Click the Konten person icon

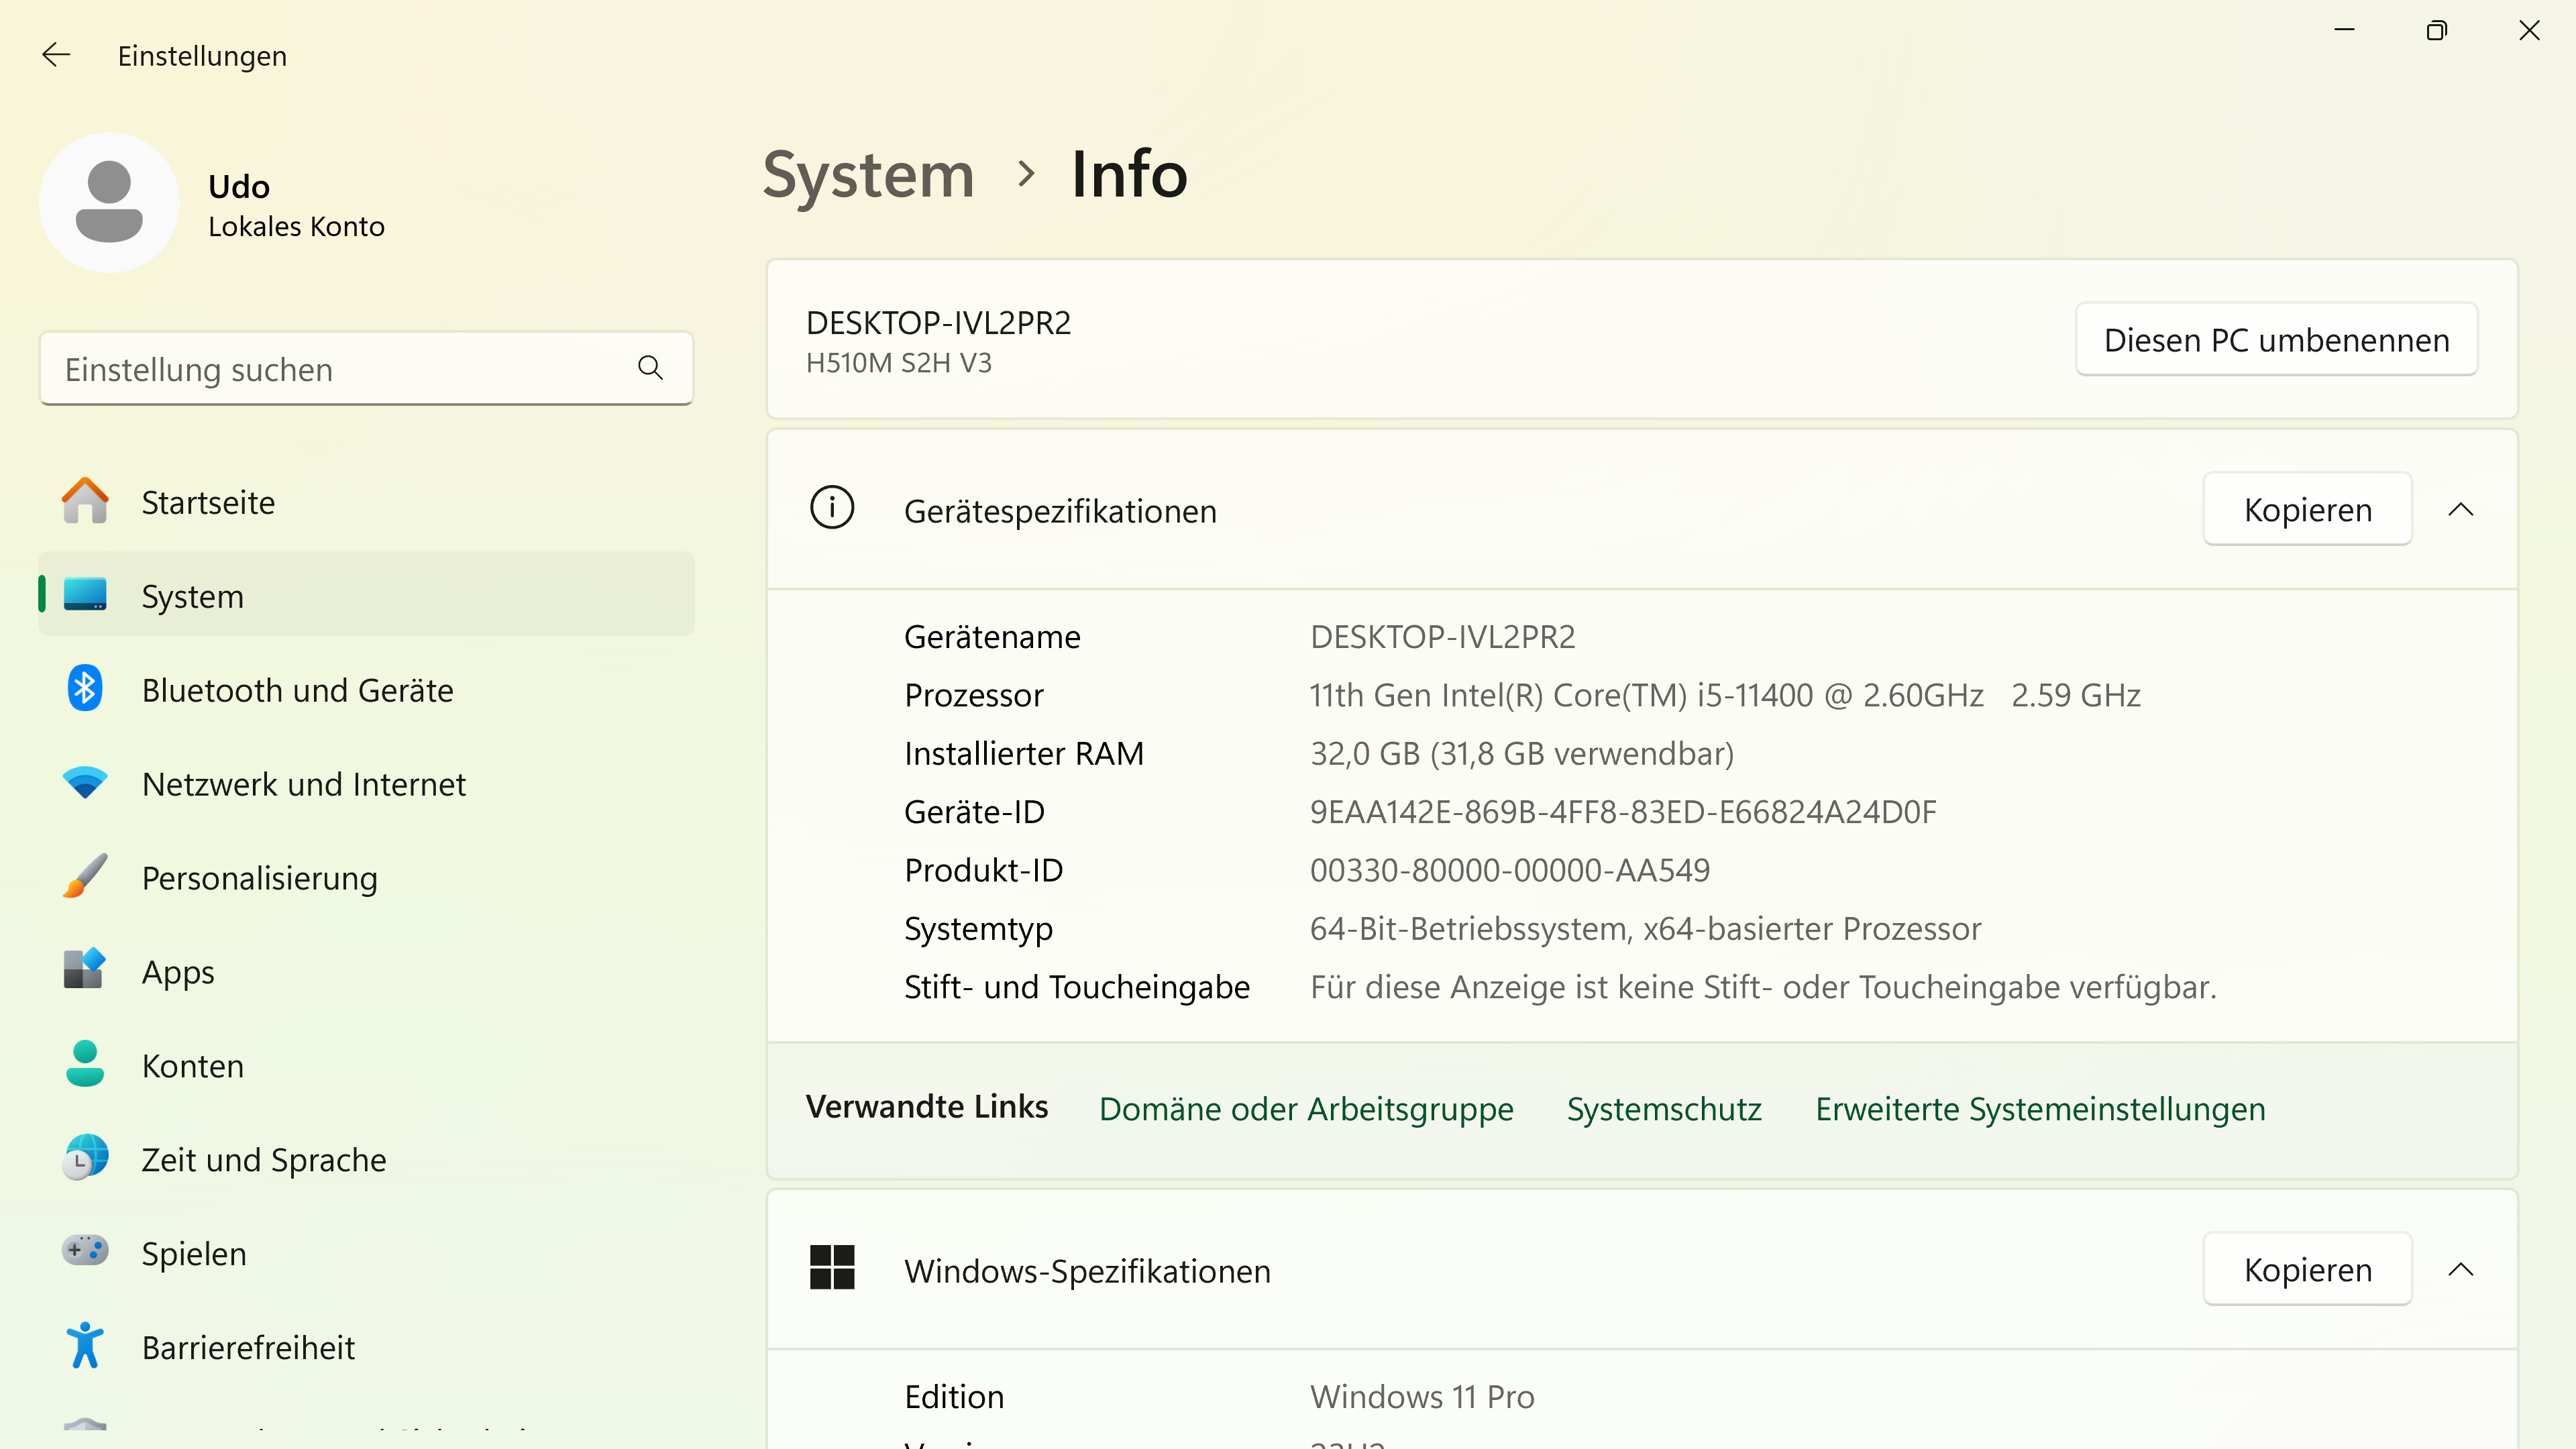click(85, 1064)
